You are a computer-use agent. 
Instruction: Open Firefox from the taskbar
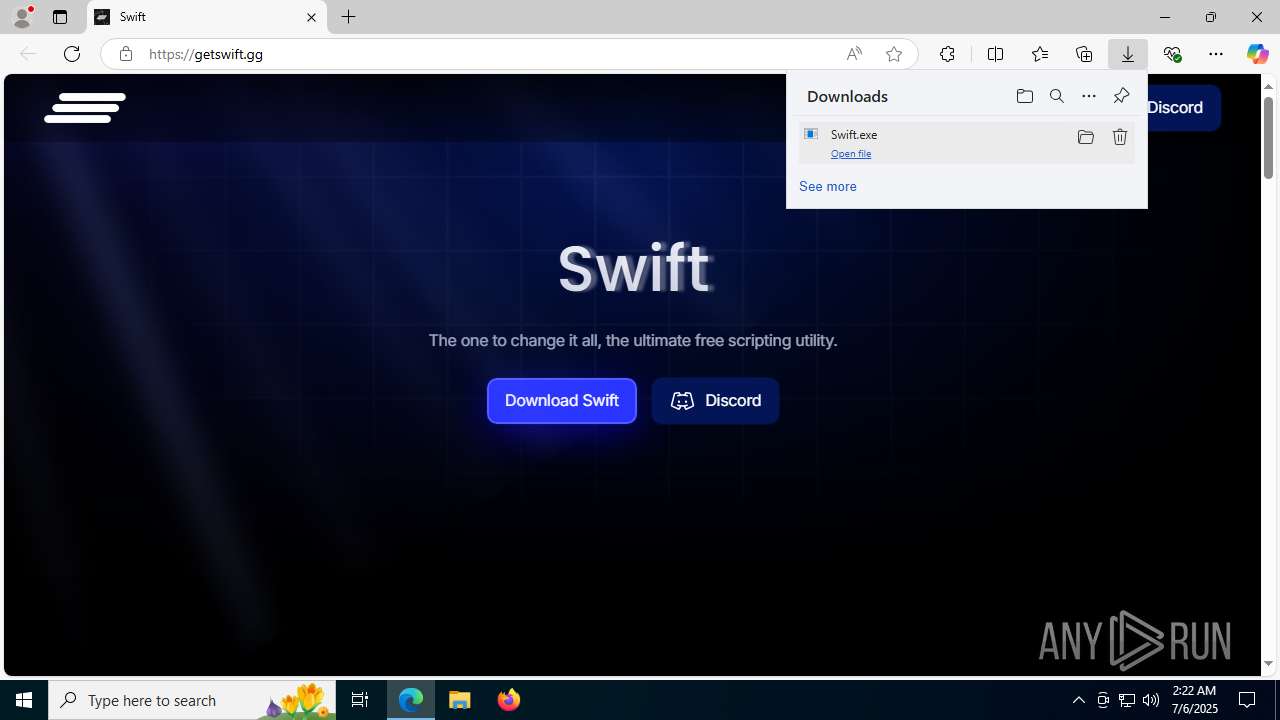(x=509, y=700)
